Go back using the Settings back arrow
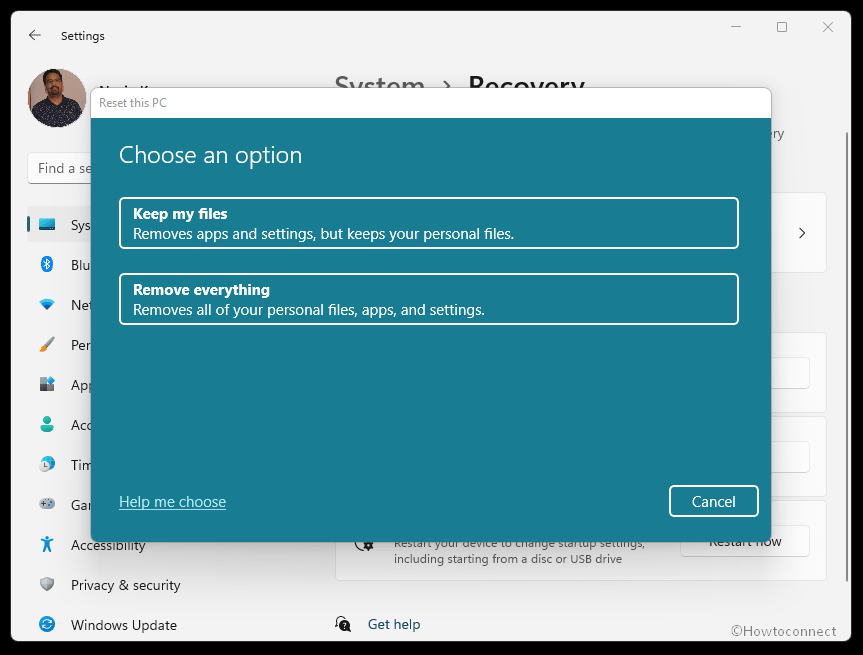The height and width of the screenshot is (655, 863). 35,35
